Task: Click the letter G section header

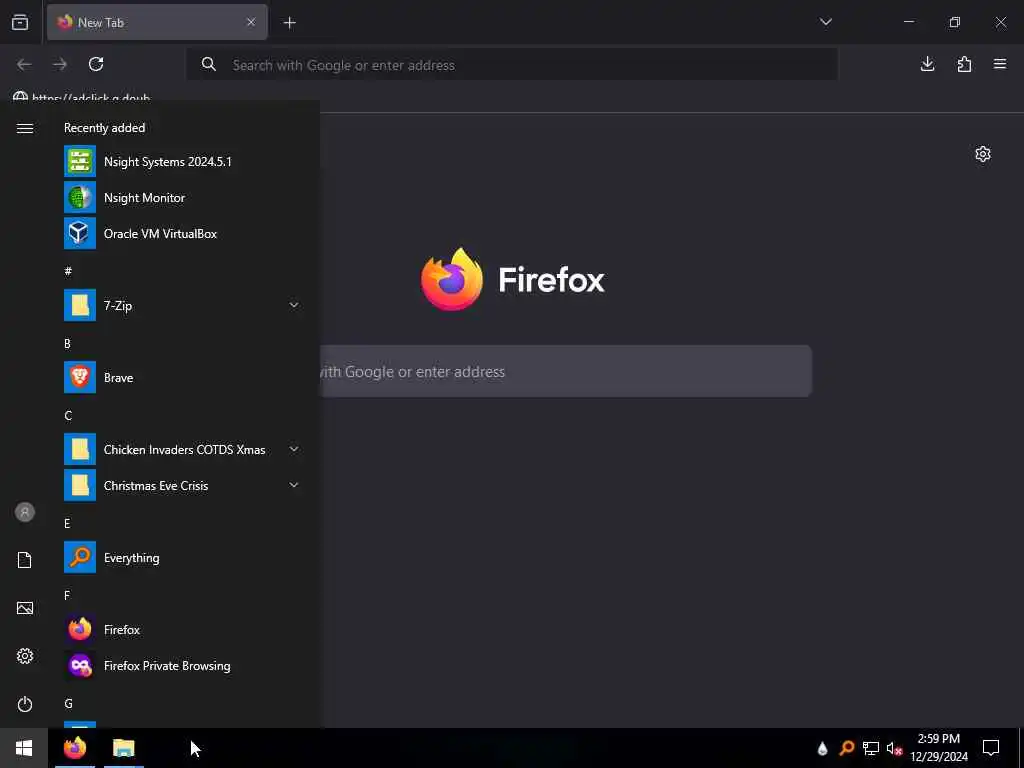Action: (68, 703)
